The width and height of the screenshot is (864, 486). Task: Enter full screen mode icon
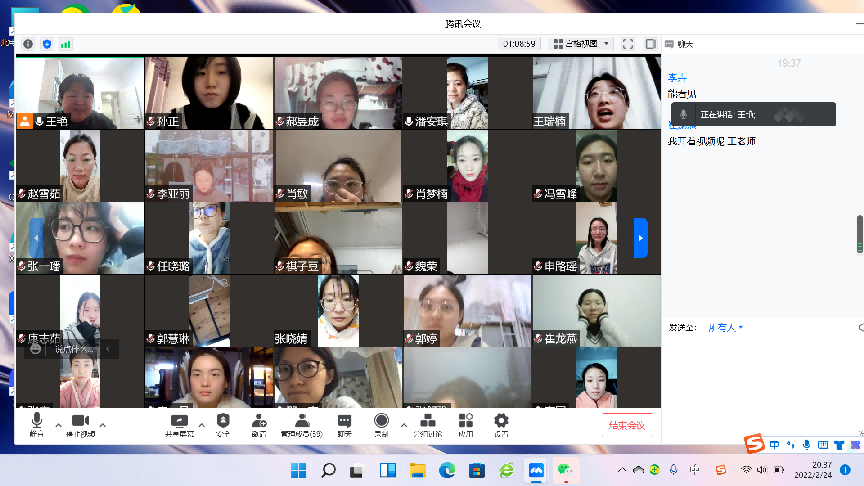click(628, 44)
